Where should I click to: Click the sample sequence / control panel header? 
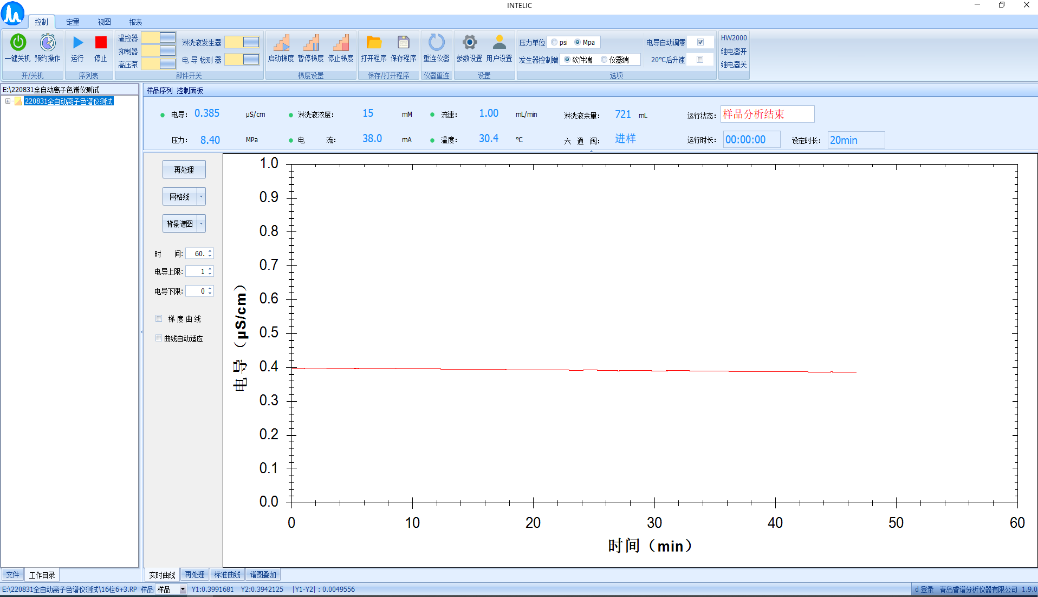pyautogui.click(x=175, y=90)
